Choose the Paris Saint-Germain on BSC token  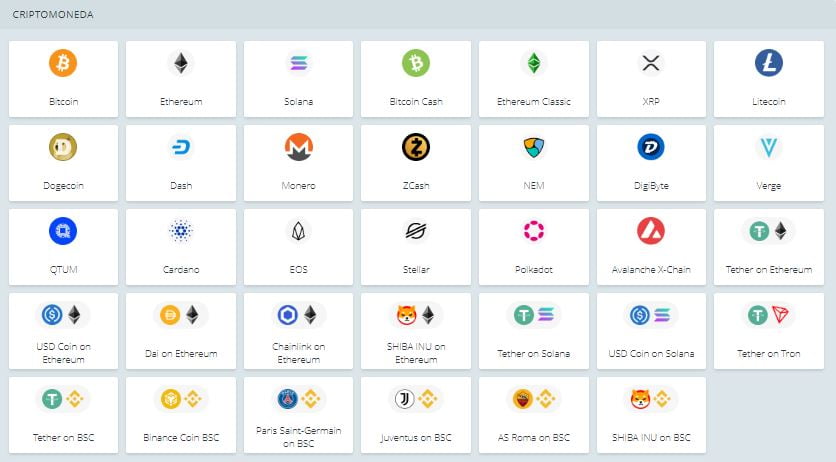pos(298,414)
